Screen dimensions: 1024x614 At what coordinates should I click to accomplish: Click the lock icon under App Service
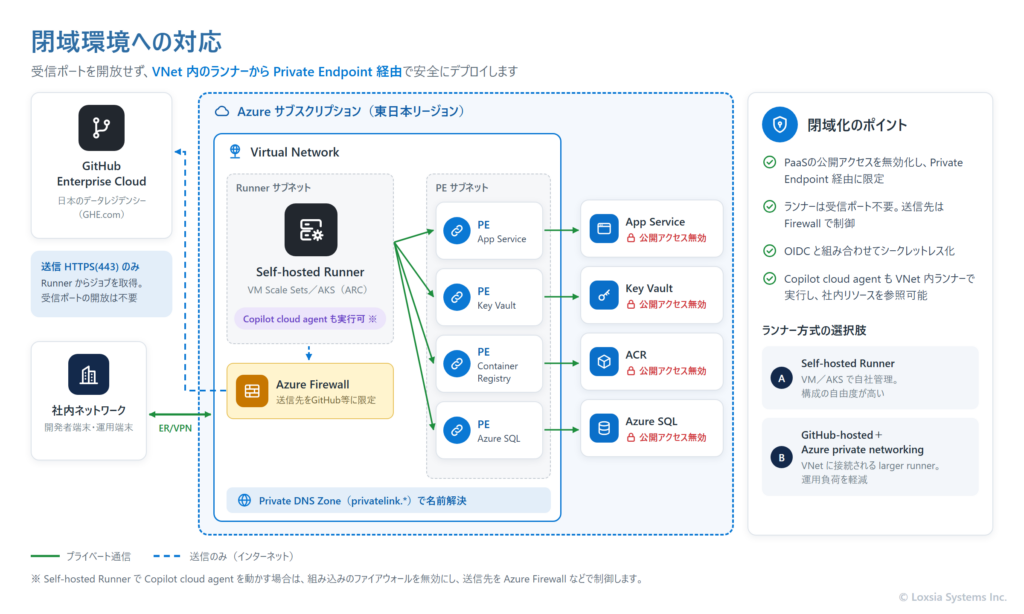(631, 238)
